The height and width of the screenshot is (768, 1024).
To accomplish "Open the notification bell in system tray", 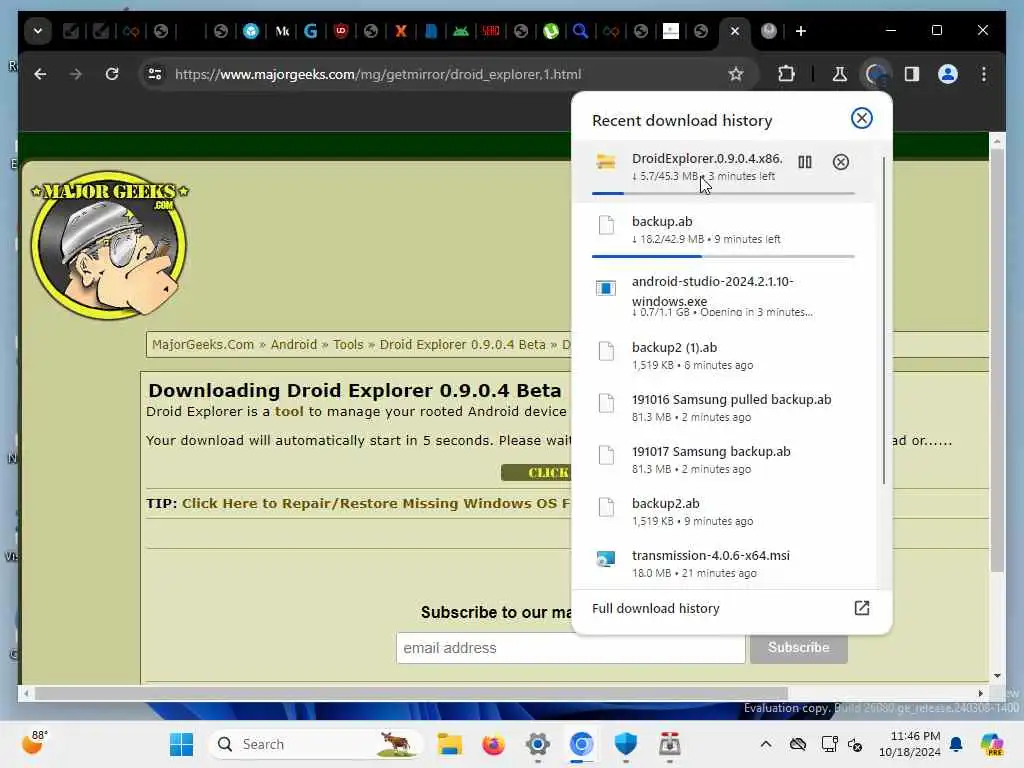I will pyautogui.click(x=956, y=744).
